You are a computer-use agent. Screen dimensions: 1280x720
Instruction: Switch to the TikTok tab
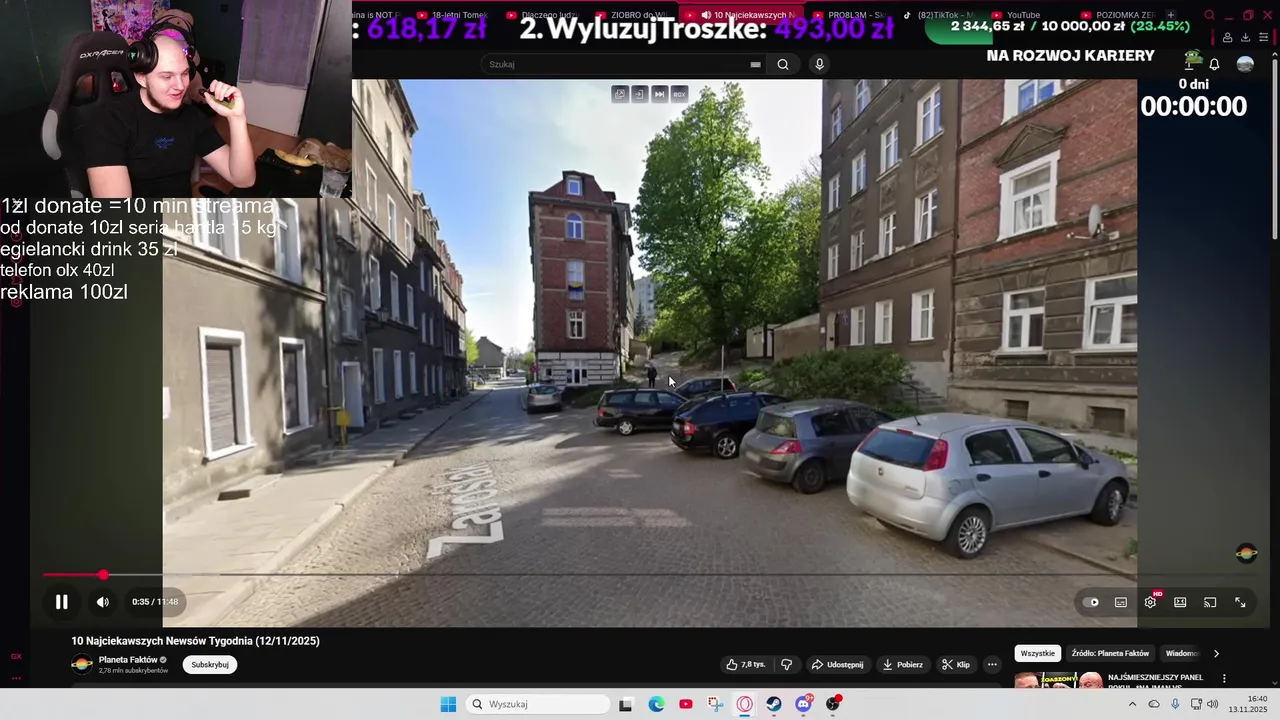(x=939, y=15)
